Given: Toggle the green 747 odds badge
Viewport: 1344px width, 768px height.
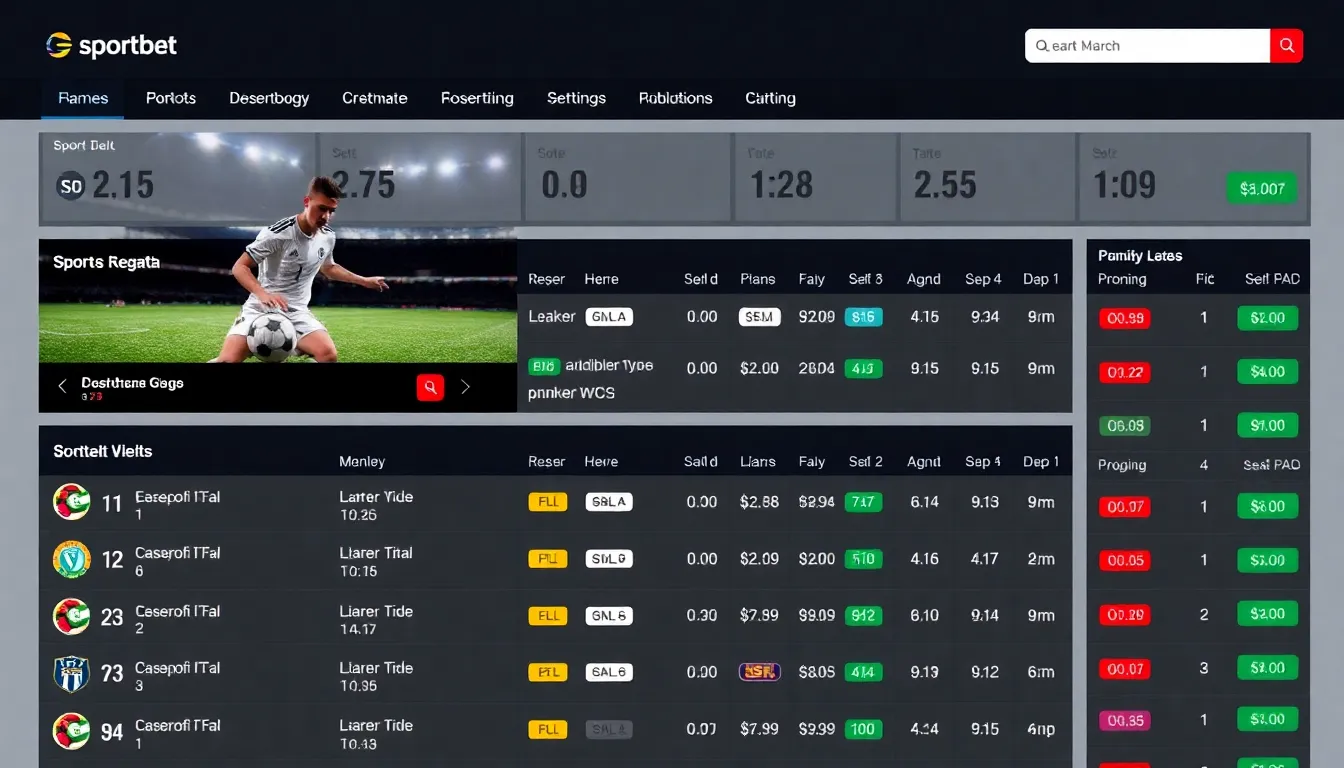Looking at the screenshot, I should (x=863, y=502).
